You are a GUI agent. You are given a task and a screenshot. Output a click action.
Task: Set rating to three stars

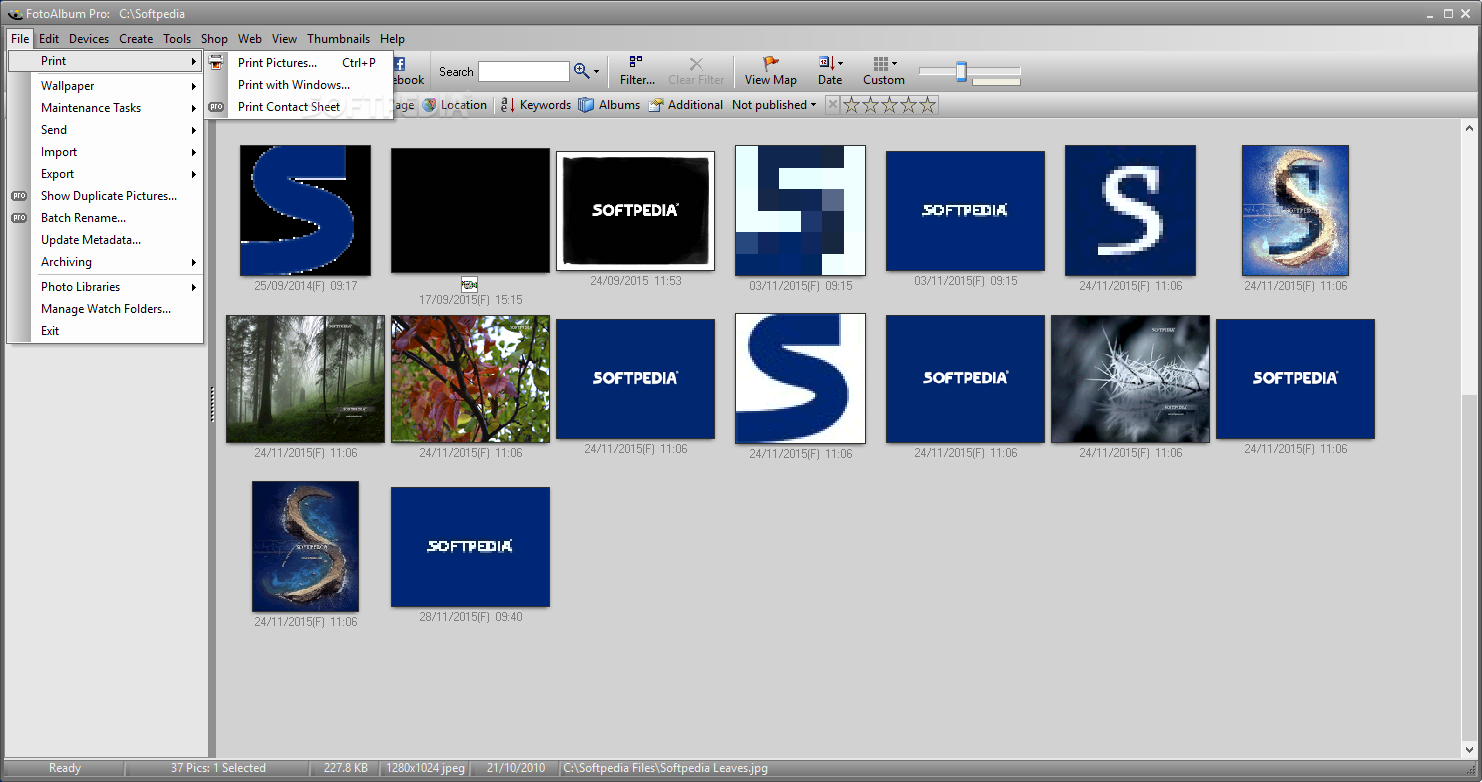890,105
